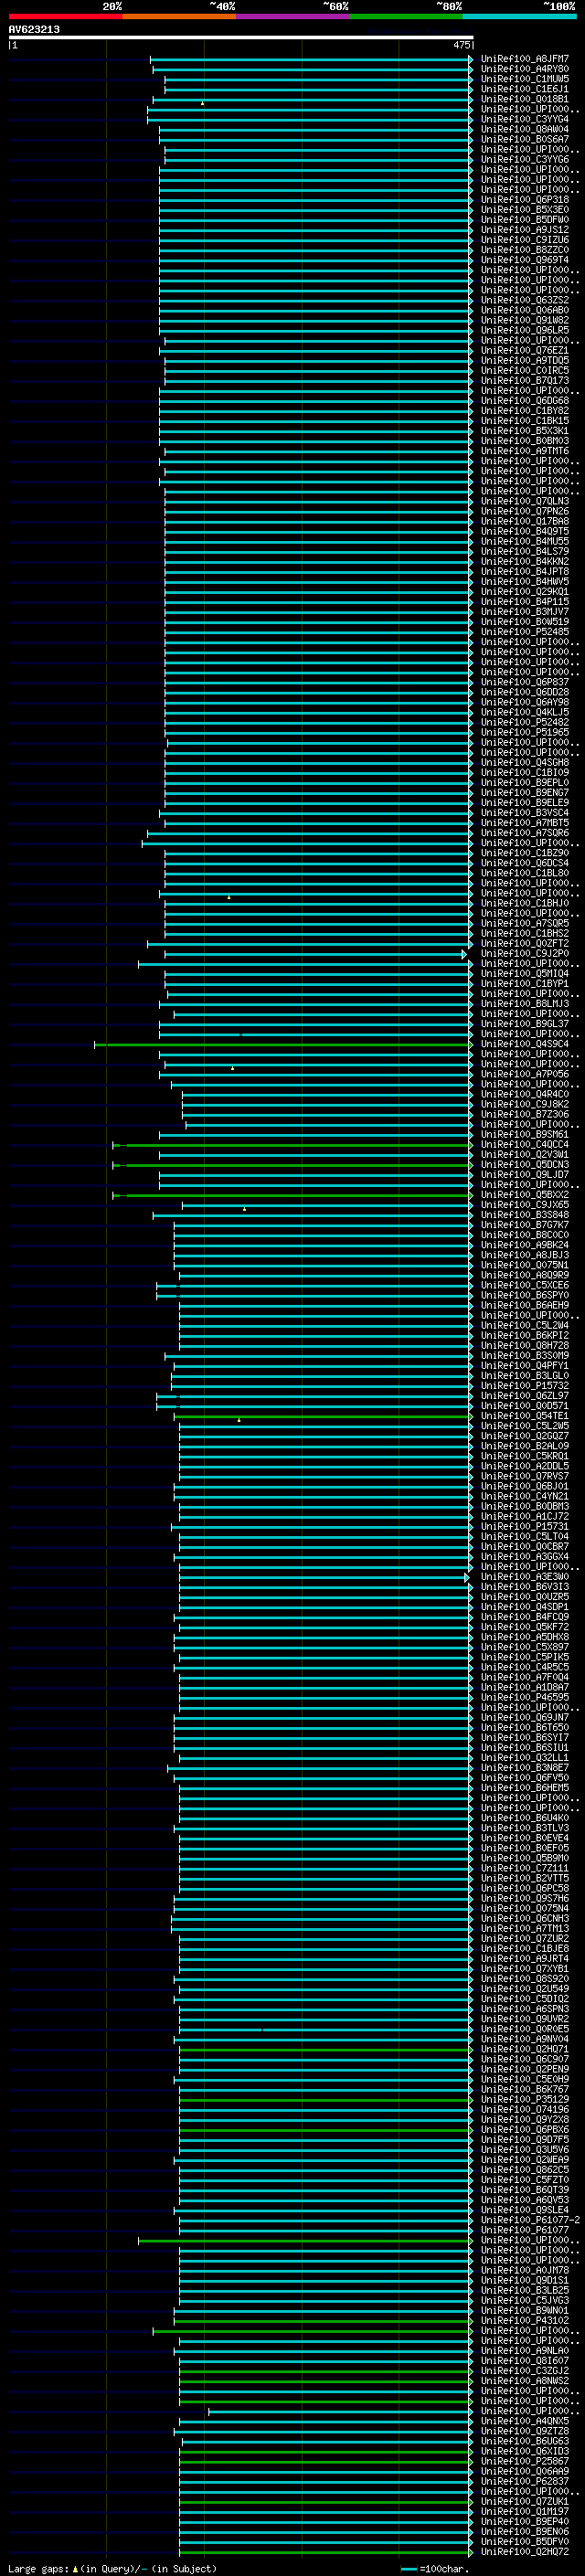Screen dimensions: 585x2576
Task: Select the UniRef100_B7Z306 label
Action: (525, 1114)
